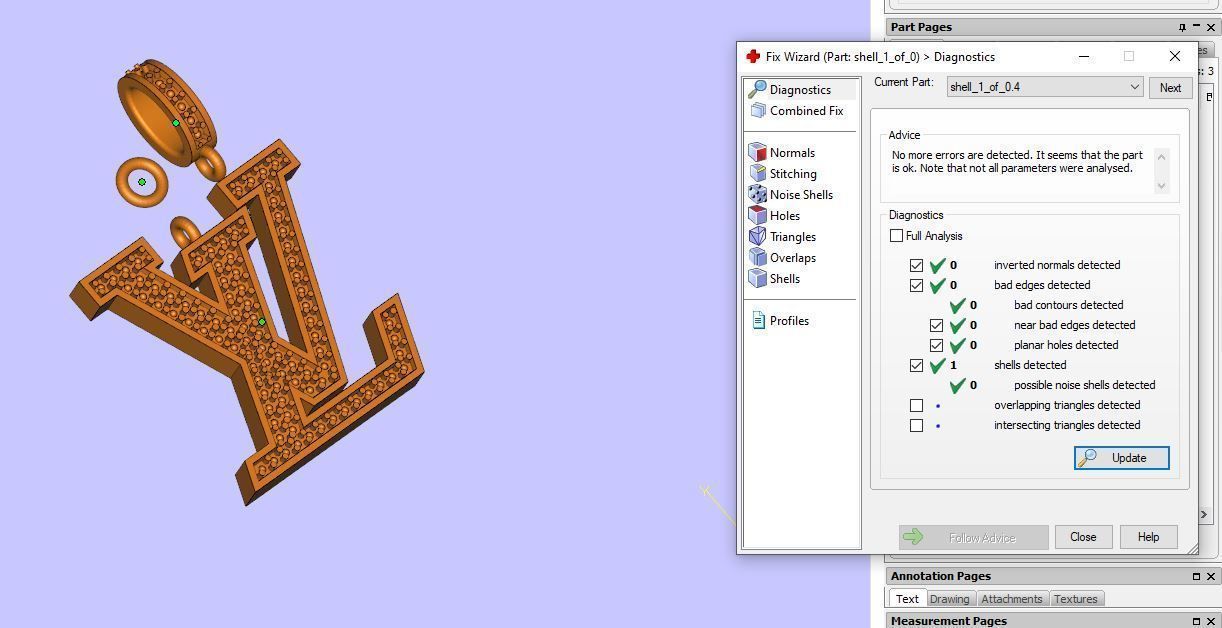Click the scroll right arrow behind dialog

(1204, 515)
